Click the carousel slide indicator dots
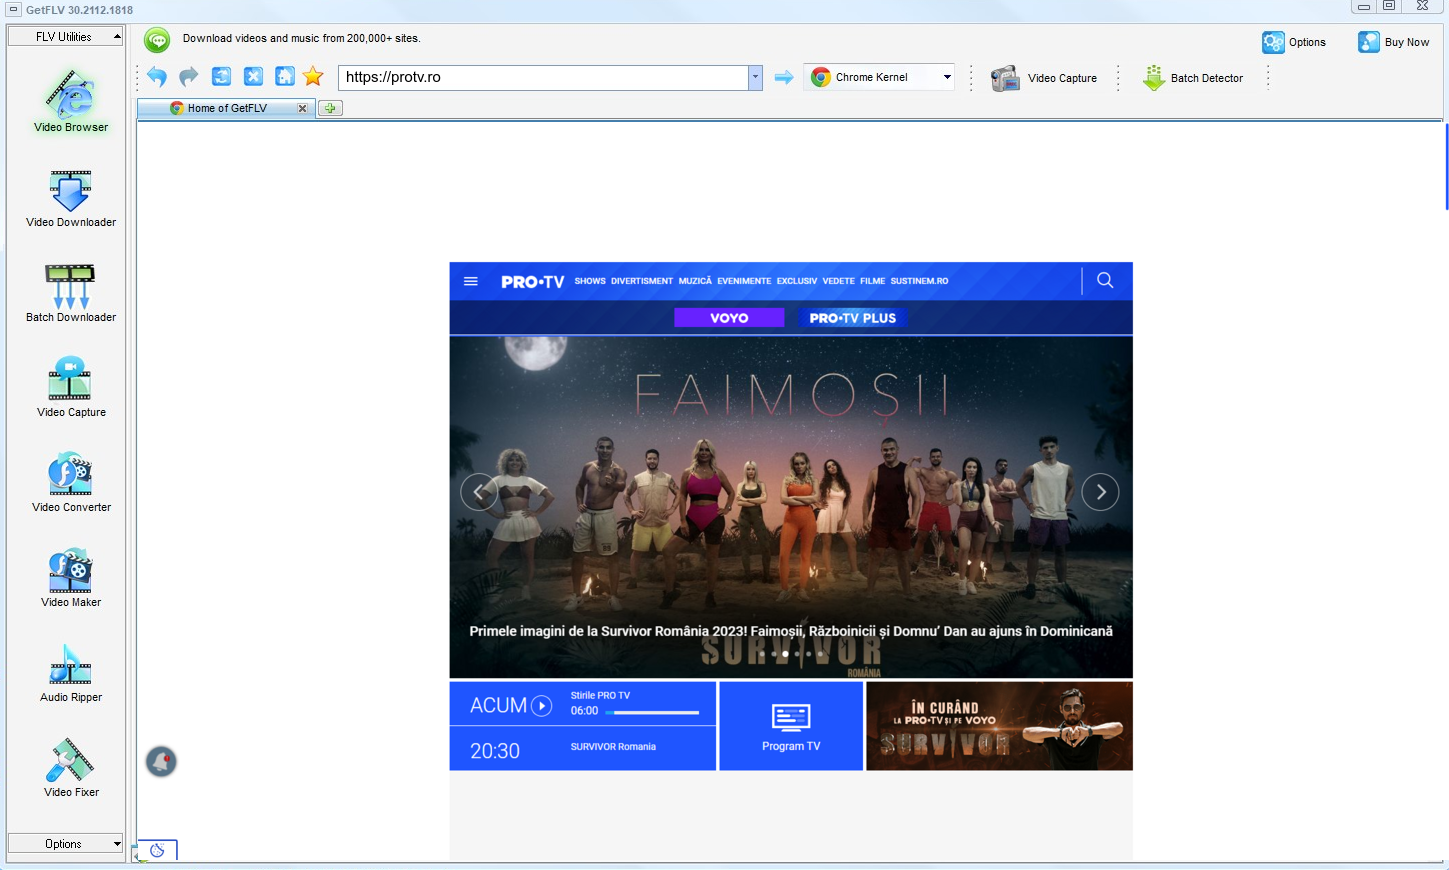Screen dimensions: 1449x870 pyautogui.click(x=791, y=654)
